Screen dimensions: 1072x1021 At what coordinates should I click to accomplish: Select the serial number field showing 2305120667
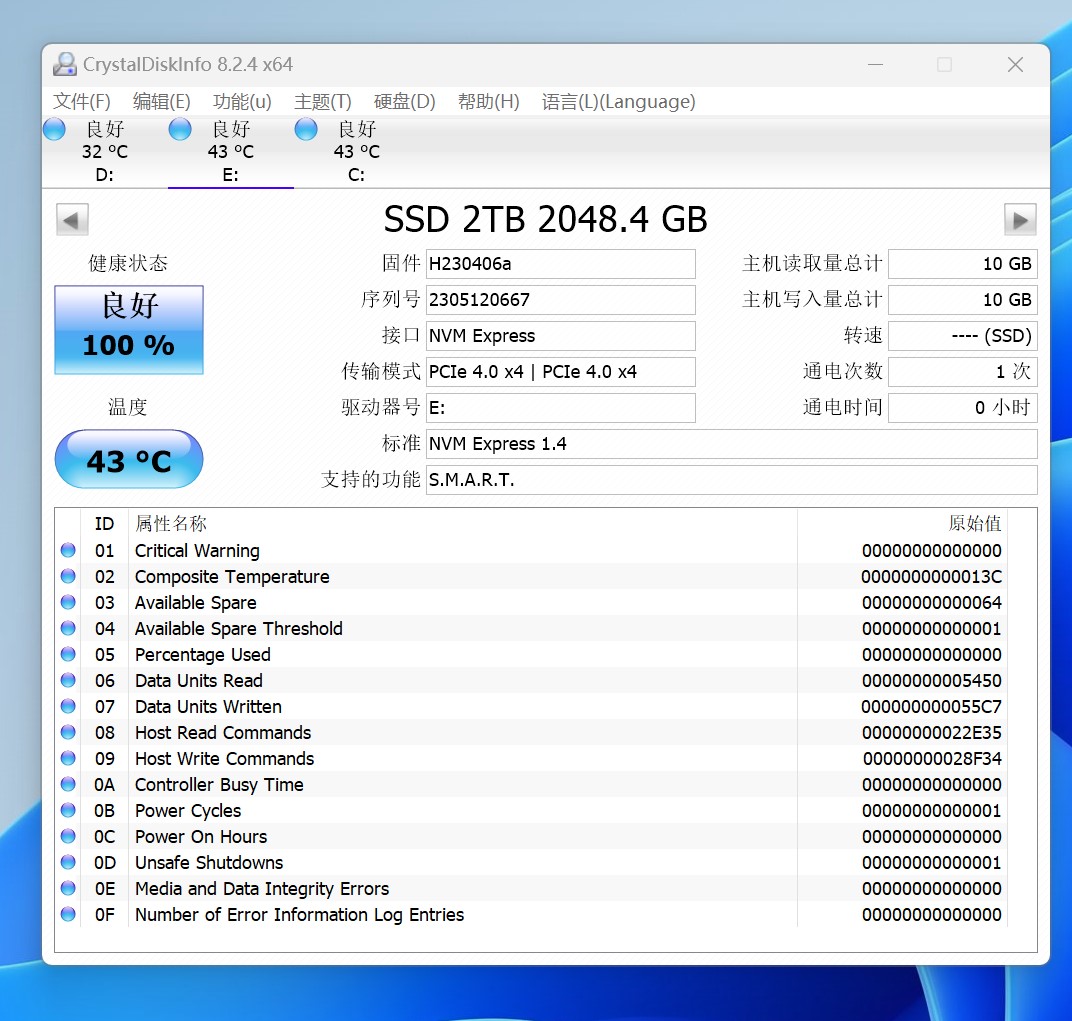[x=560, y=299]
